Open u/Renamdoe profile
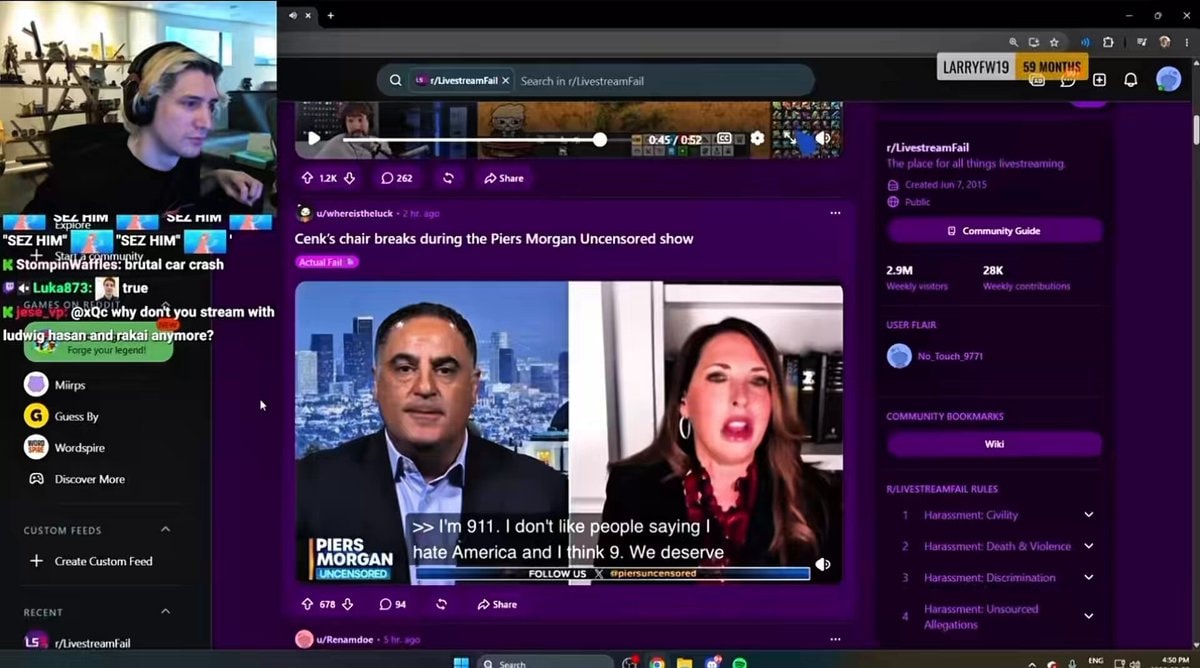Image resolution: width=1200 pixels, height=668 pixels. (x=343, y=639)
